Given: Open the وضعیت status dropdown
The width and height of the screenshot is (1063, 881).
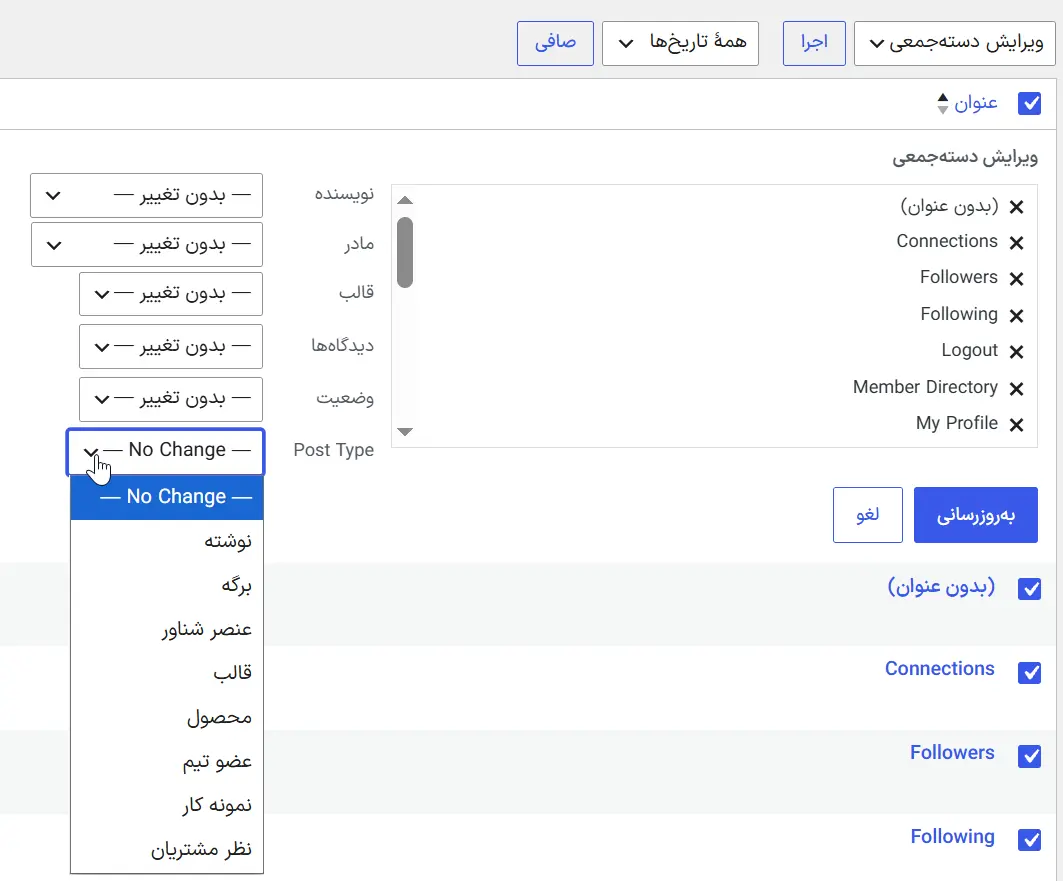Looking at the screenshot, I should (x=171, y=400).
